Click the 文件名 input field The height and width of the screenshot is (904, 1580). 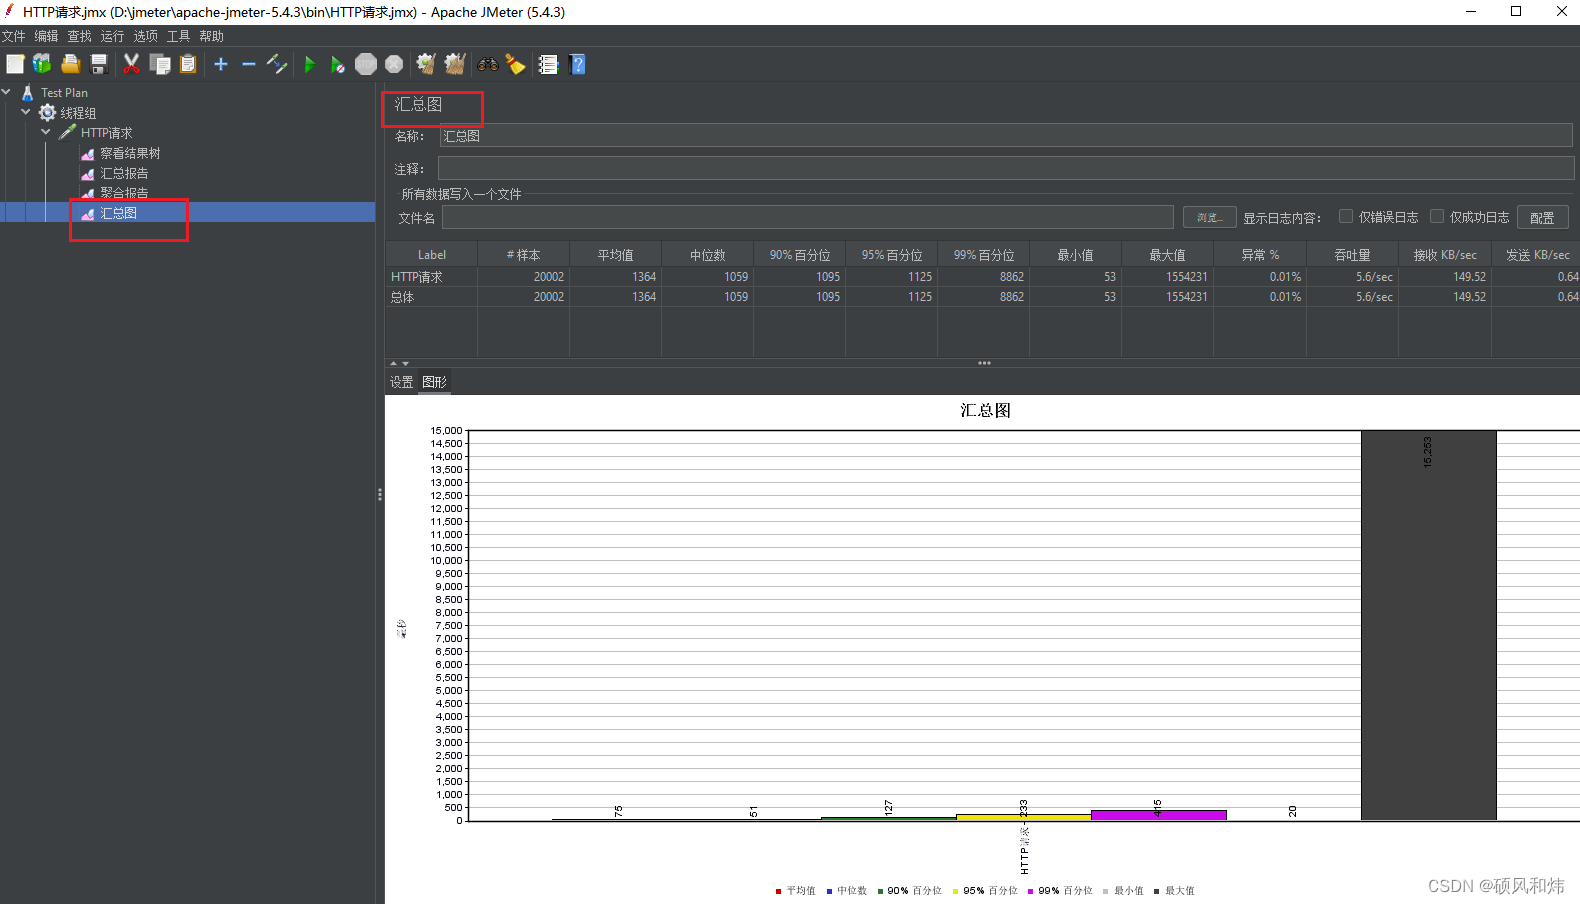[808, 217]
